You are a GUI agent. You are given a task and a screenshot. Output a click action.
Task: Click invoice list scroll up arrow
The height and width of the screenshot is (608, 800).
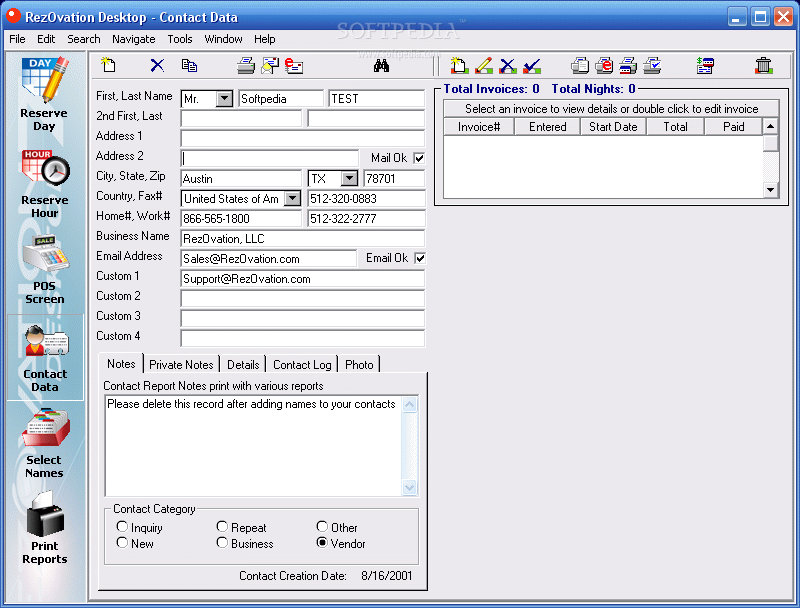click(770, 126)
